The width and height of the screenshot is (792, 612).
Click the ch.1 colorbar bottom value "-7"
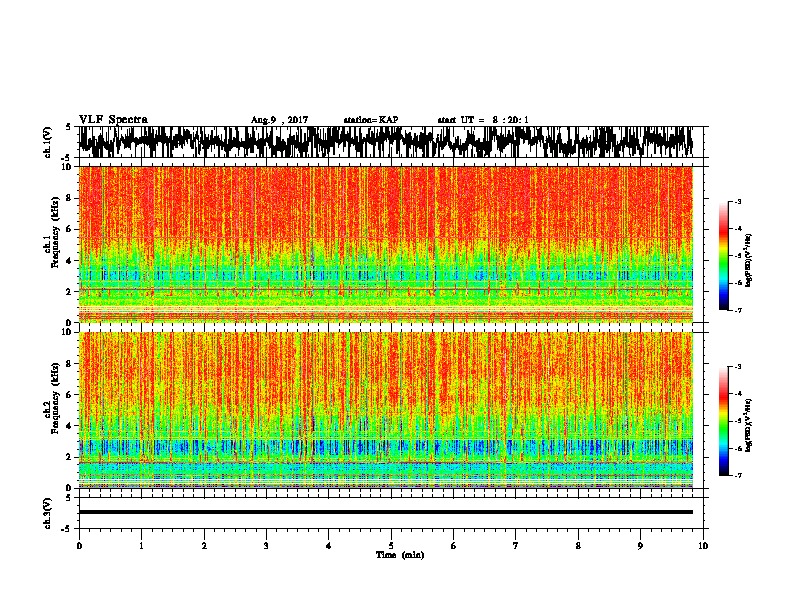coord(738,310)
